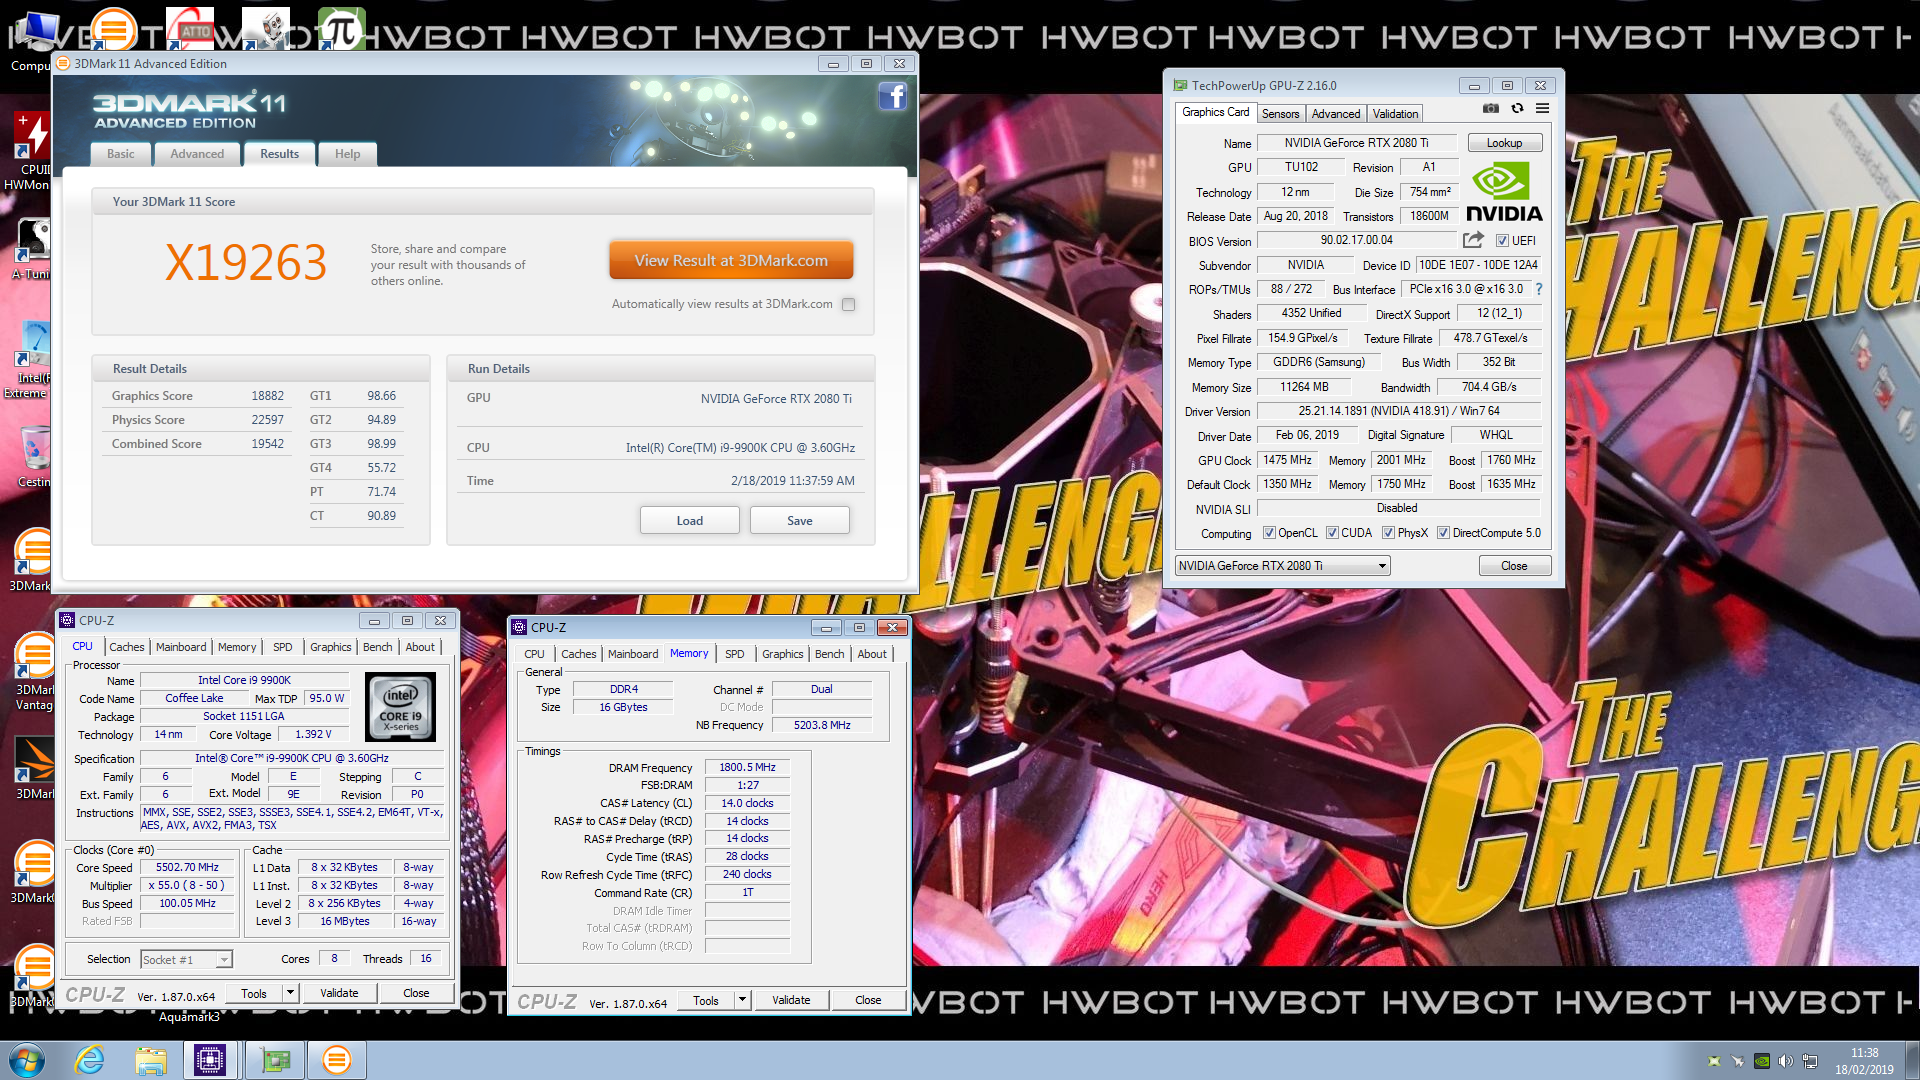The width and height of the screenshot is (1920, 1080).
Task: Open the Help tab in 3DMark 11
Action: (x=347, y=154)
